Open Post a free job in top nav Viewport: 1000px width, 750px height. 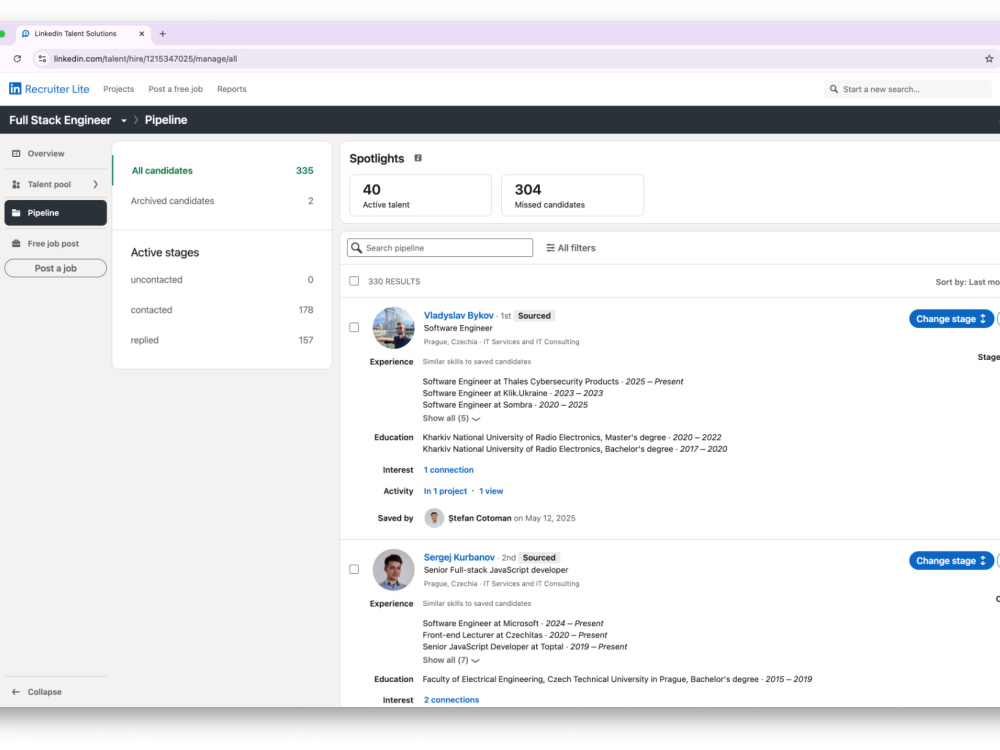tap(175, 89)
